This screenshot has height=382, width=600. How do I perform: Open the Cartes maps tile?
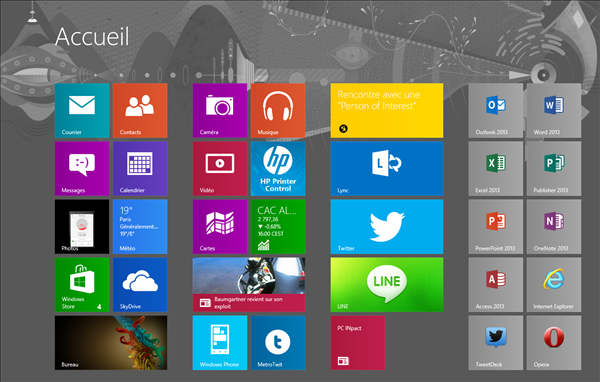(220, 227)
